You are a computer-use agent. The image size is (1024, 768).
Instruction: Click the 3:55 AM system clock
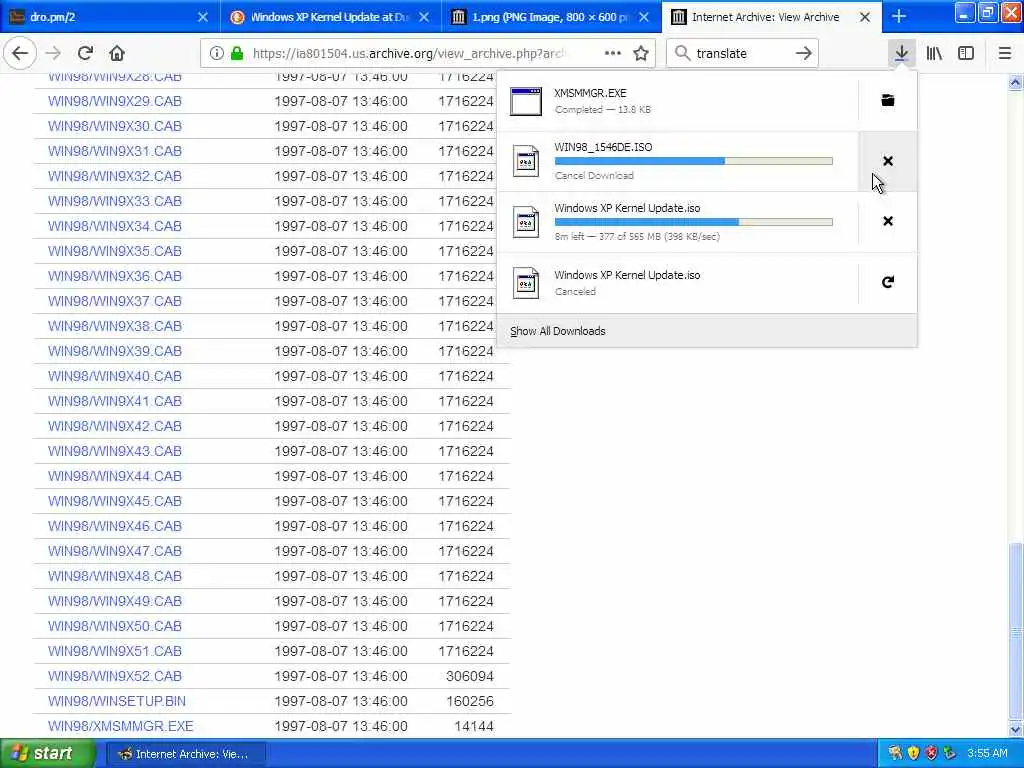(x=987, y=754)
